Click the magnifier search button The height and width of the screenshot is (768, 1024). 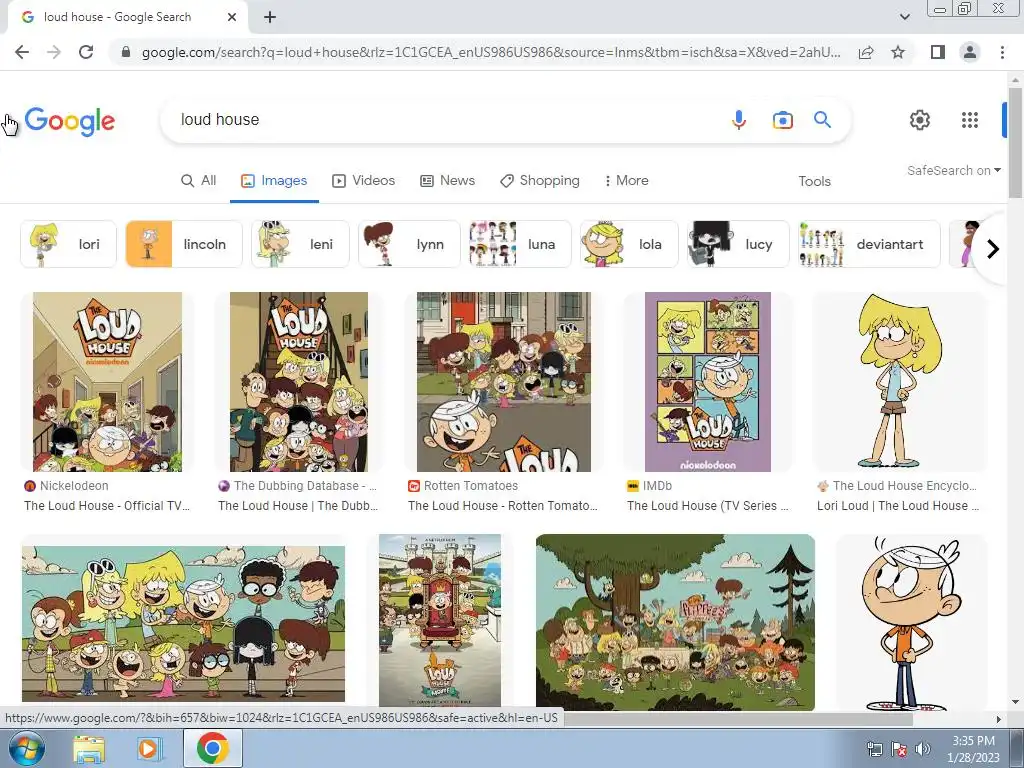(822, 120)
